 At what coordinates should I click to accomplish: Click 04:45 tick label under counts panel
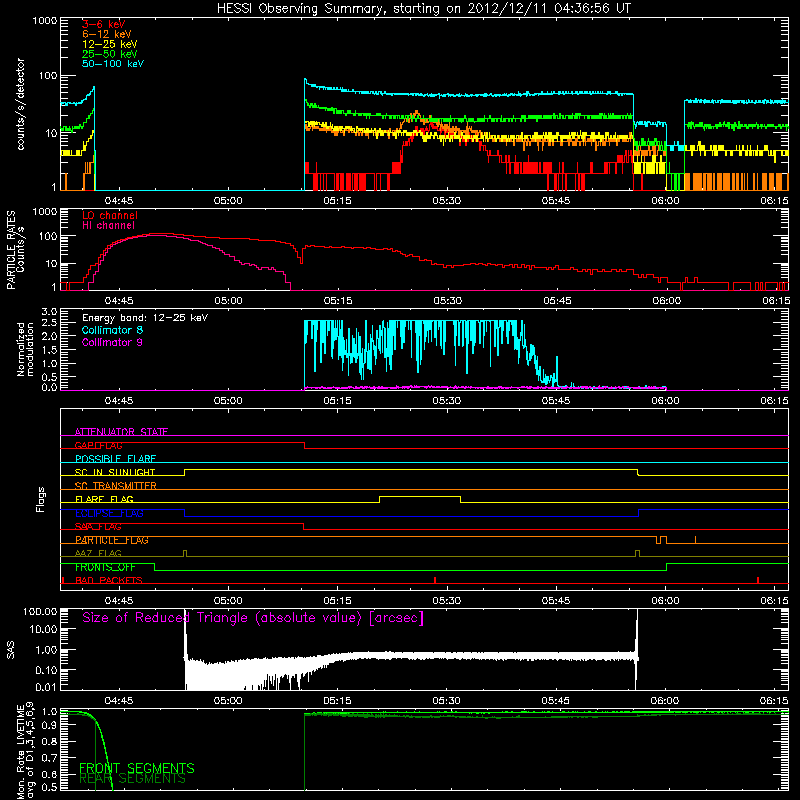[x=119, y=201]
